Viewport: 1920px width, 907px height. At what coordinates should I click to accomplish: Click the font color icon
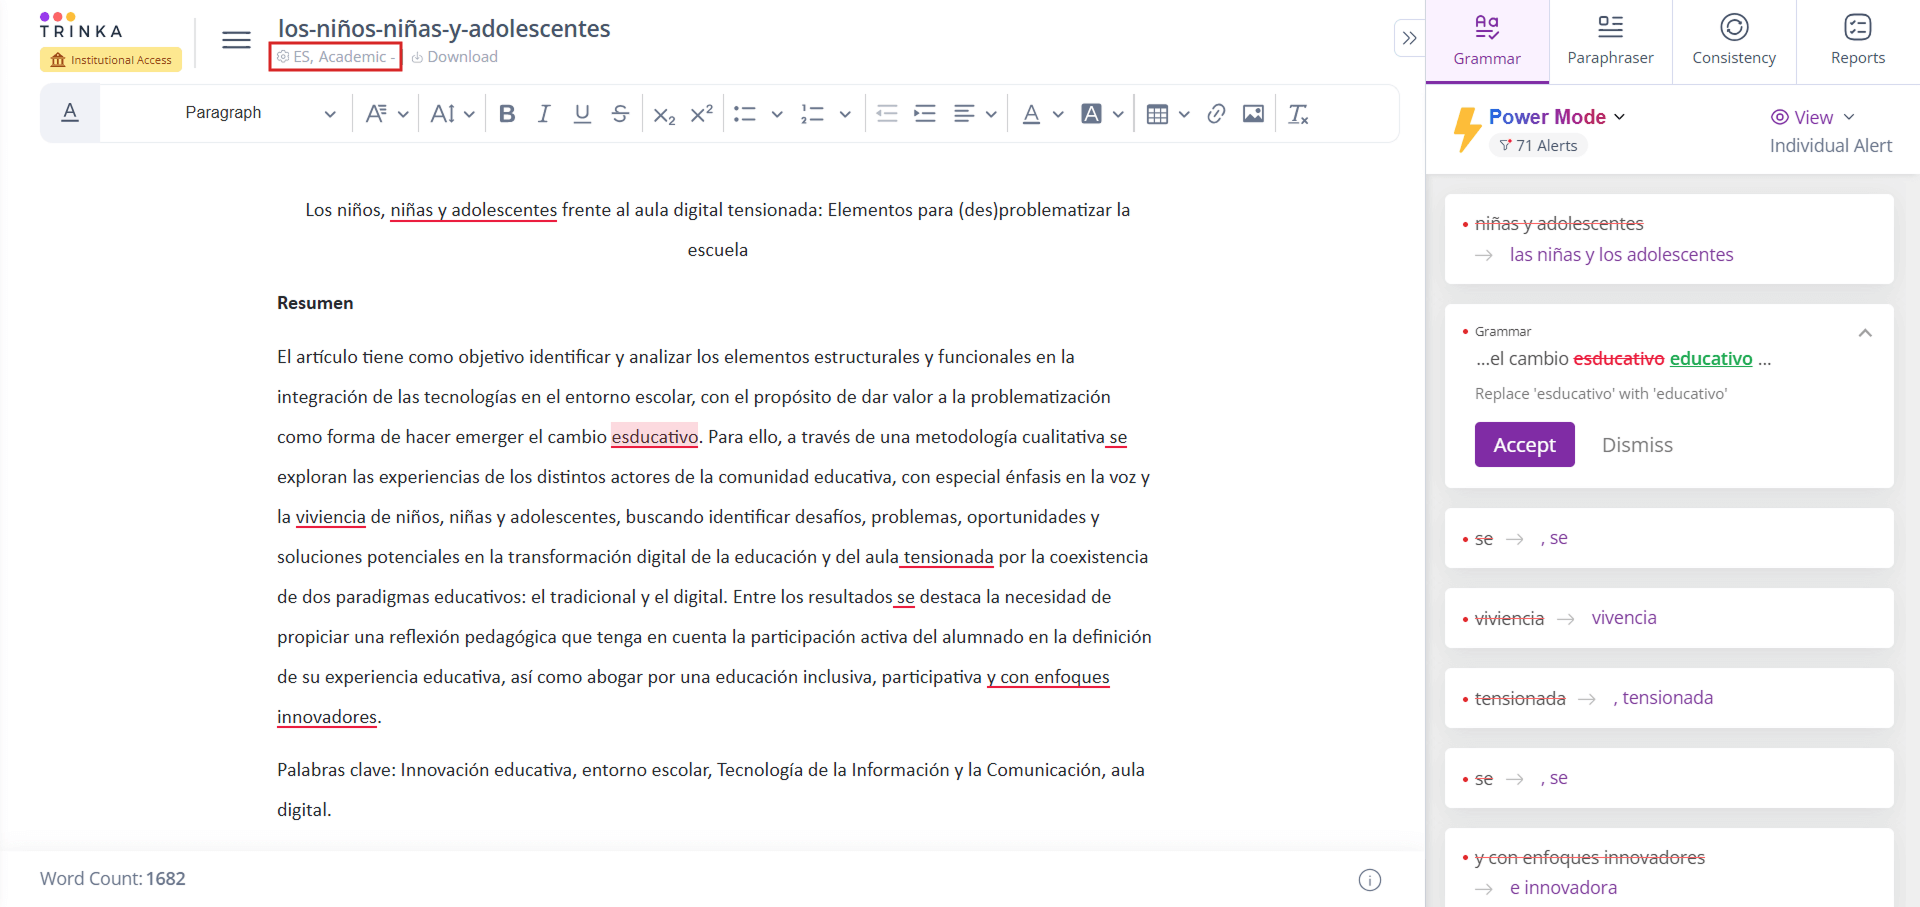(x=1031, y=114)
